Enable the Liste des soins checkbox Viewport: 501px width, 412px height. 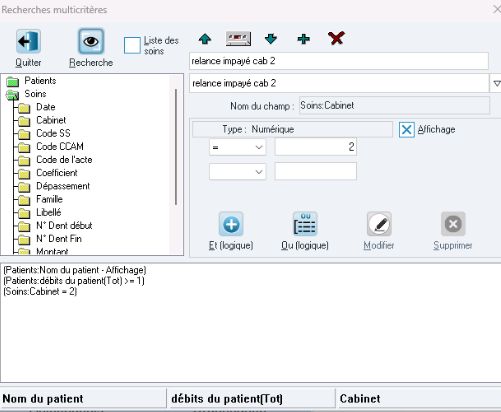click(132, 45)
